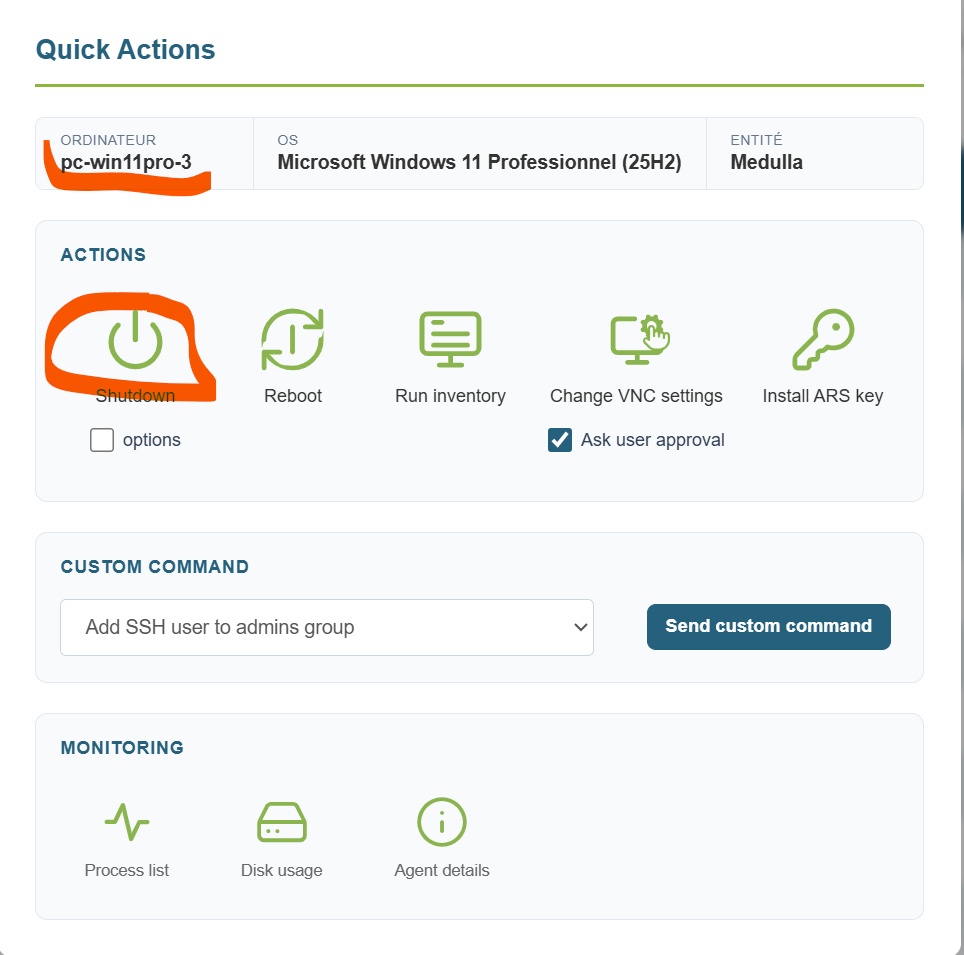This screenshot has width=964, height=955.
Task: Click the Actions section heading
Action: point(103,255)
